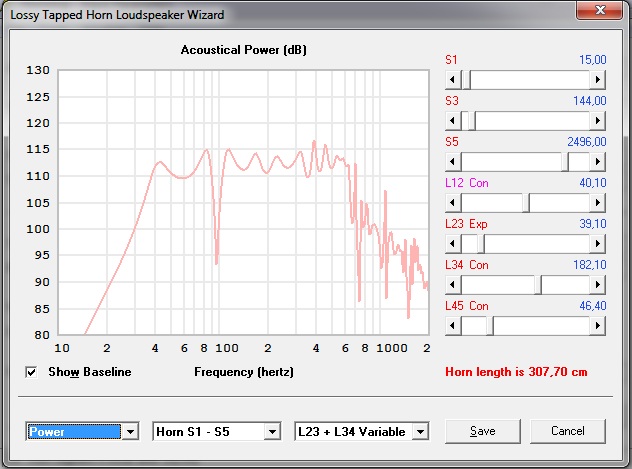Click the Cancel button
The height and width of the screenshot is (469, 632).
coord(568,431)
